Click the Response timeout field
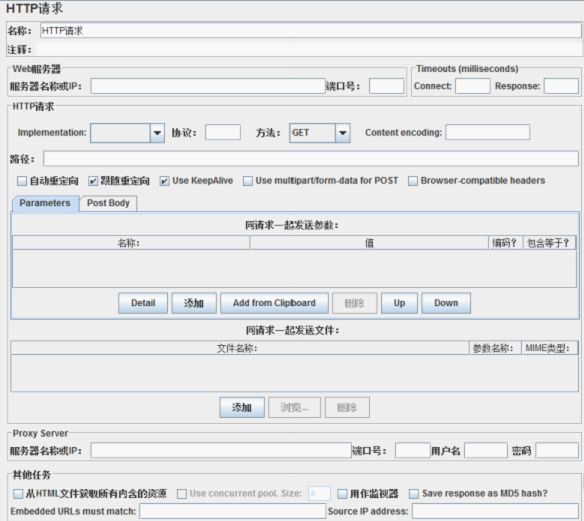This screenshot has width=584, height=521. (561, 86)
